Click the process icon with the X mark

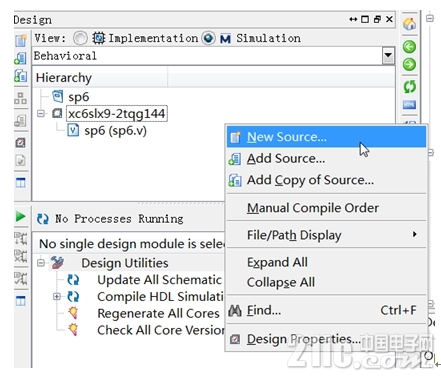20,256
